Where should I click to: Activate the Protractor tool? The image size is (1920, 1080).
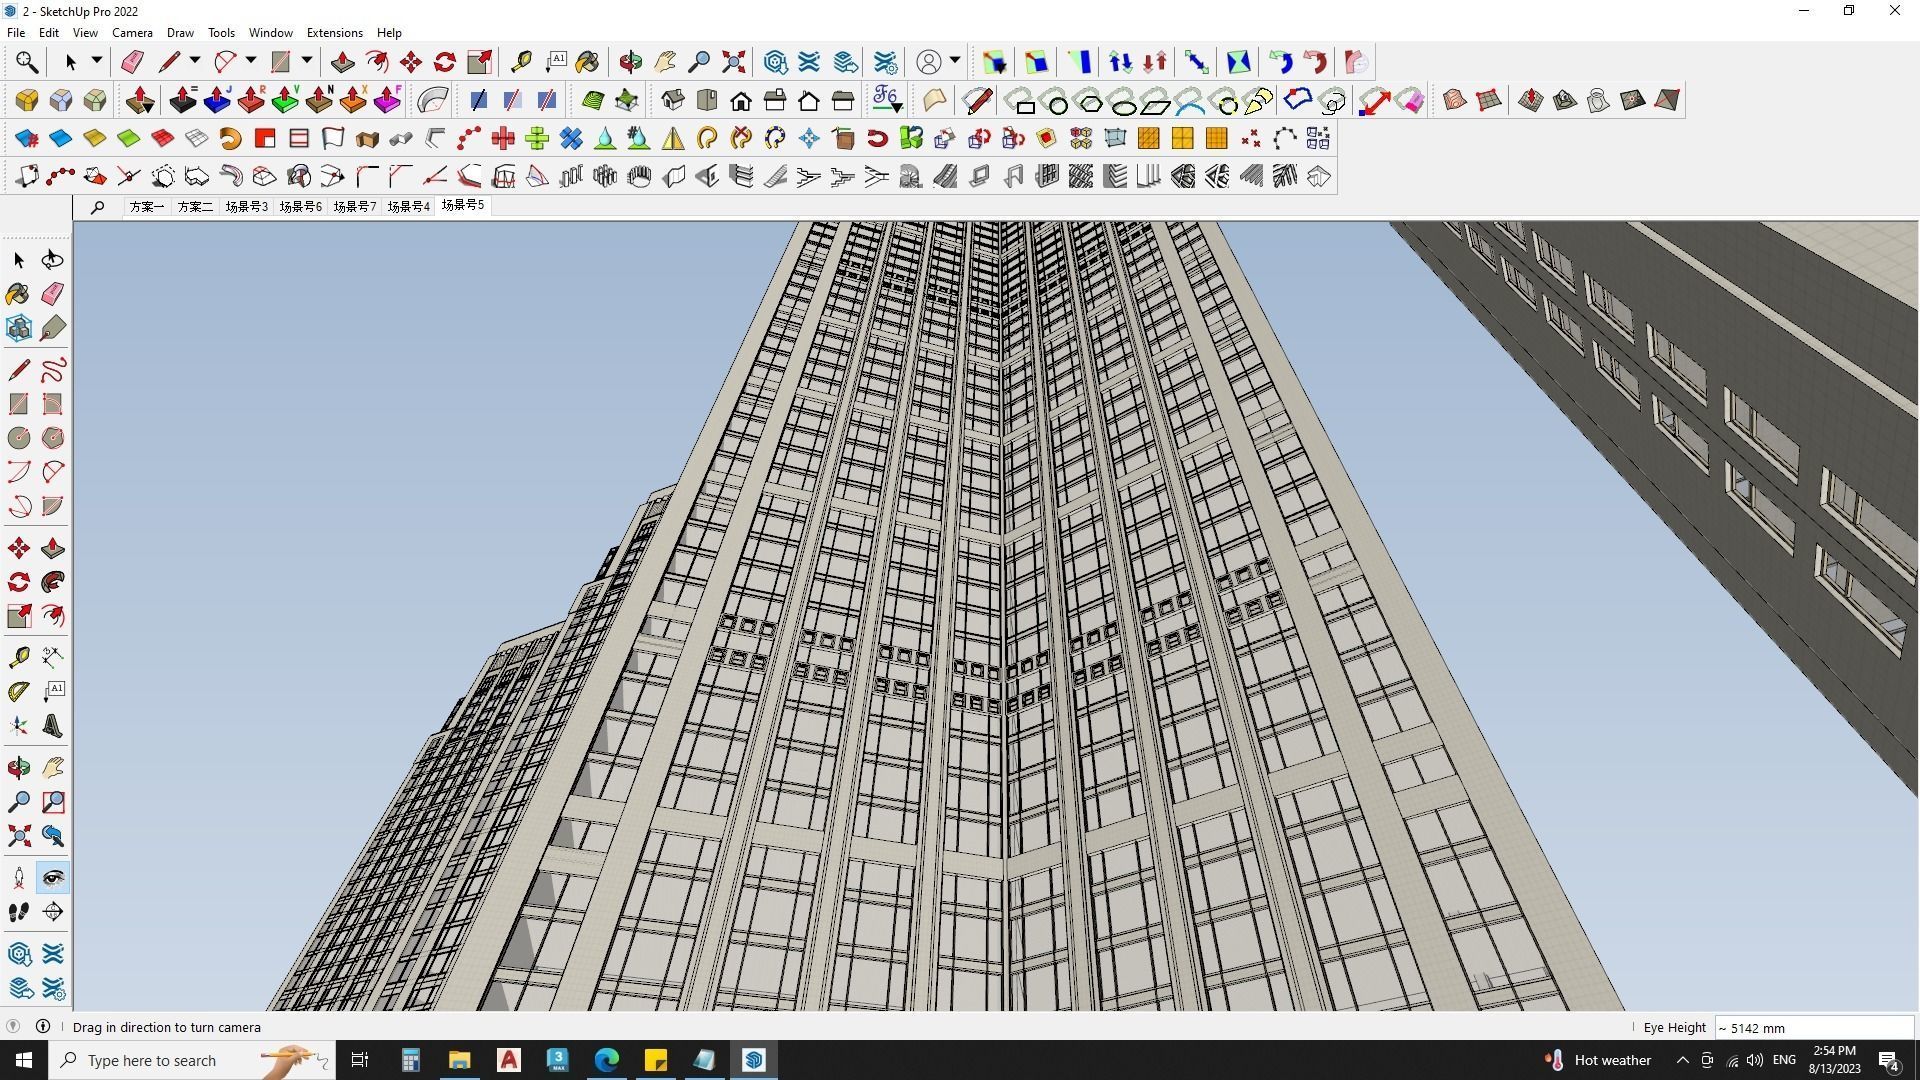(18, 691)
